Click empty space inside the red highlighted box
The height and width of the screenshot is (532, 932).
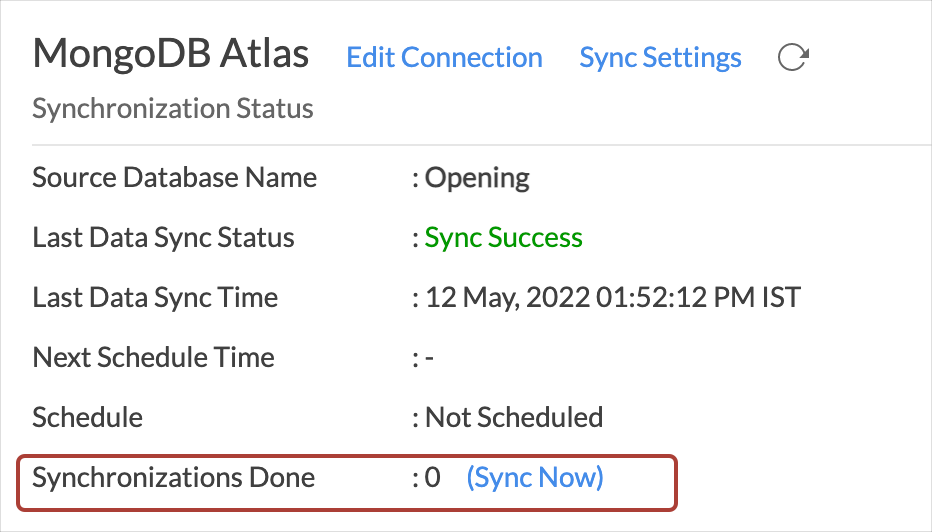click(x=639, y=483)
